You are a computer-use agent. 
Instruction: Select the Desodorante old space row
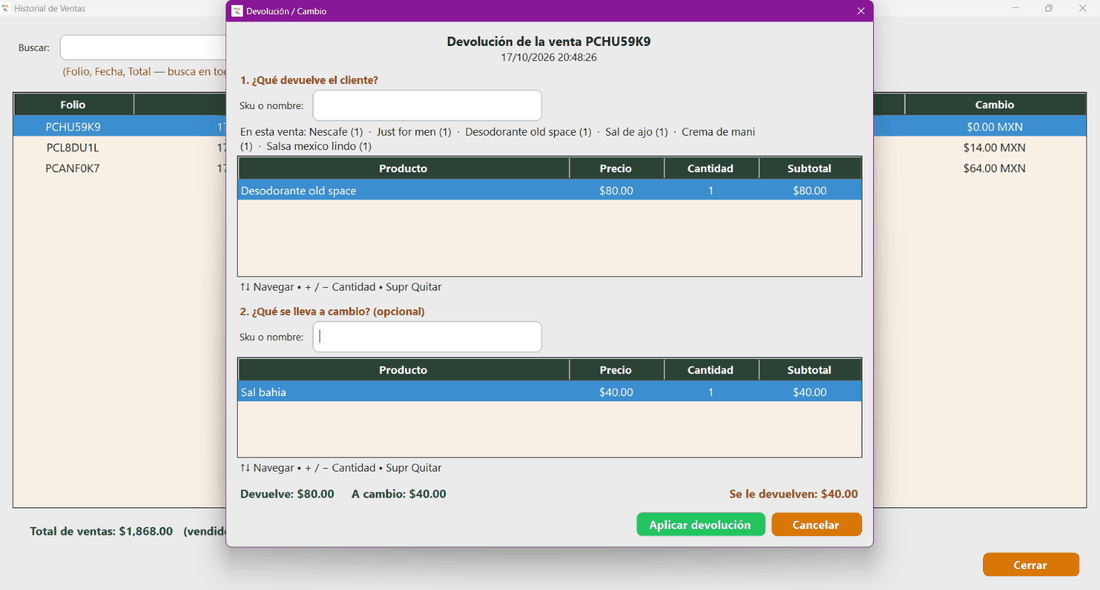(549, 191)
